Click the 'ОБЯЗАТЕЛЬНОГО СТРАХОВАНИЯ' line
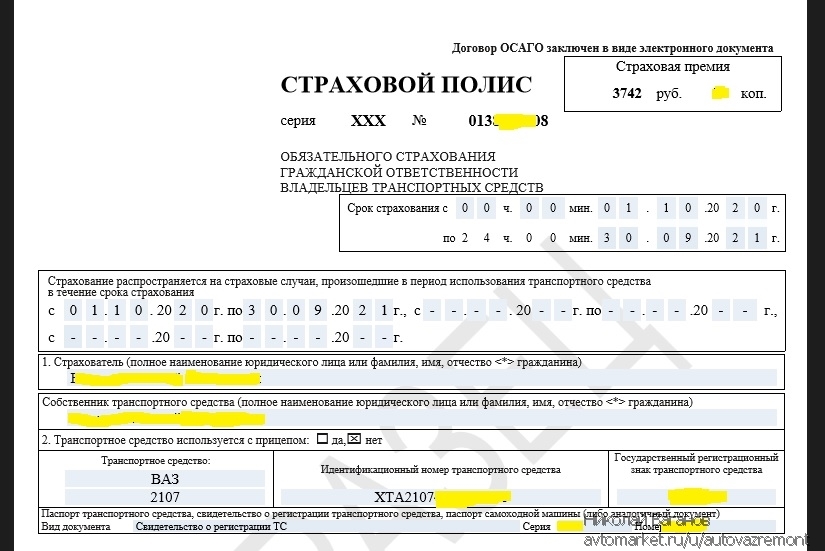 (388, 157)
